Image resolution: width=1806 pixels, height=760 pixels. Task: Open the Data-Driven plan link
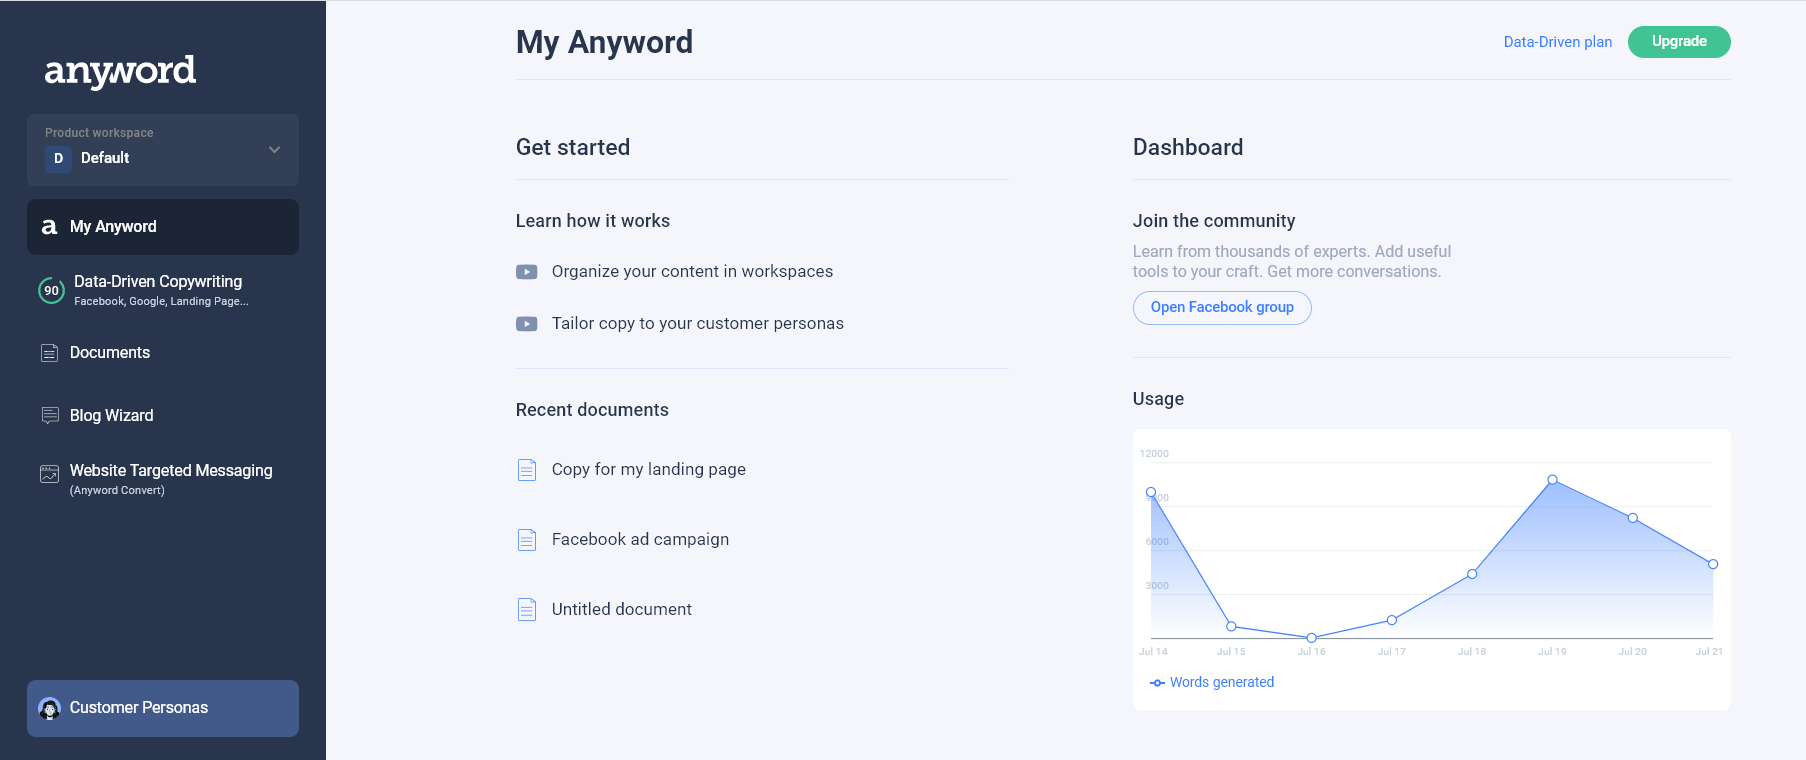pyautogui.click(x=1557, y=42)
